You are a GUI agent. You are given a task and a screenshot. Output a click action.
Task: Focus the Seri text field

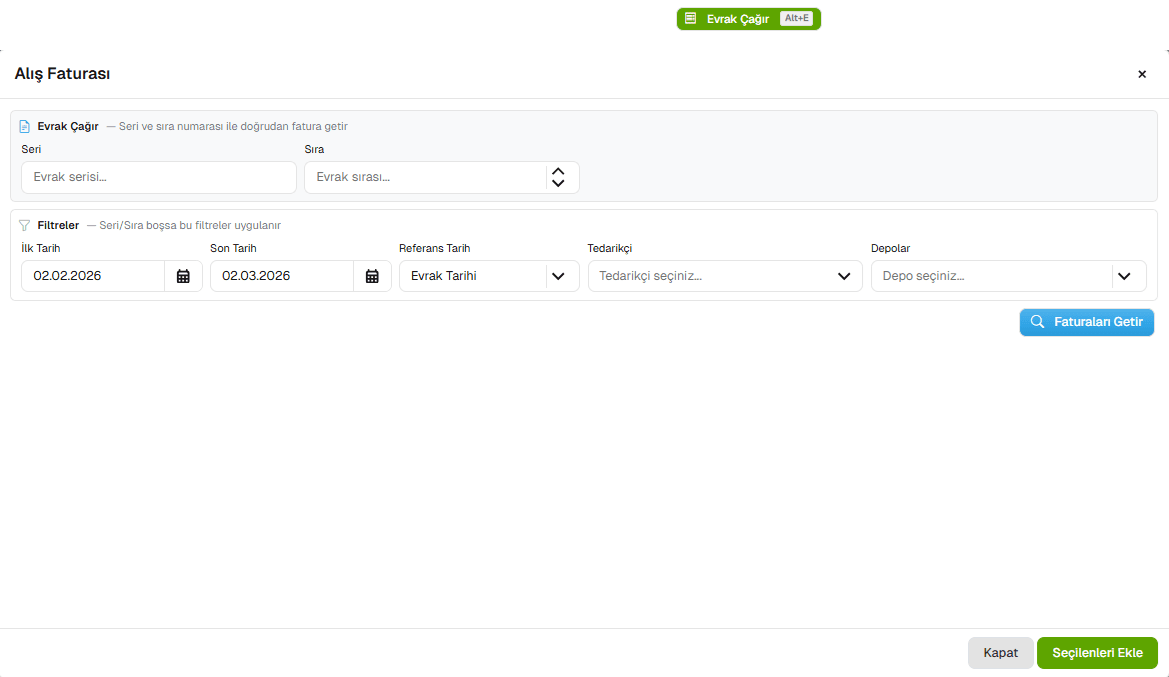[159, 177]
